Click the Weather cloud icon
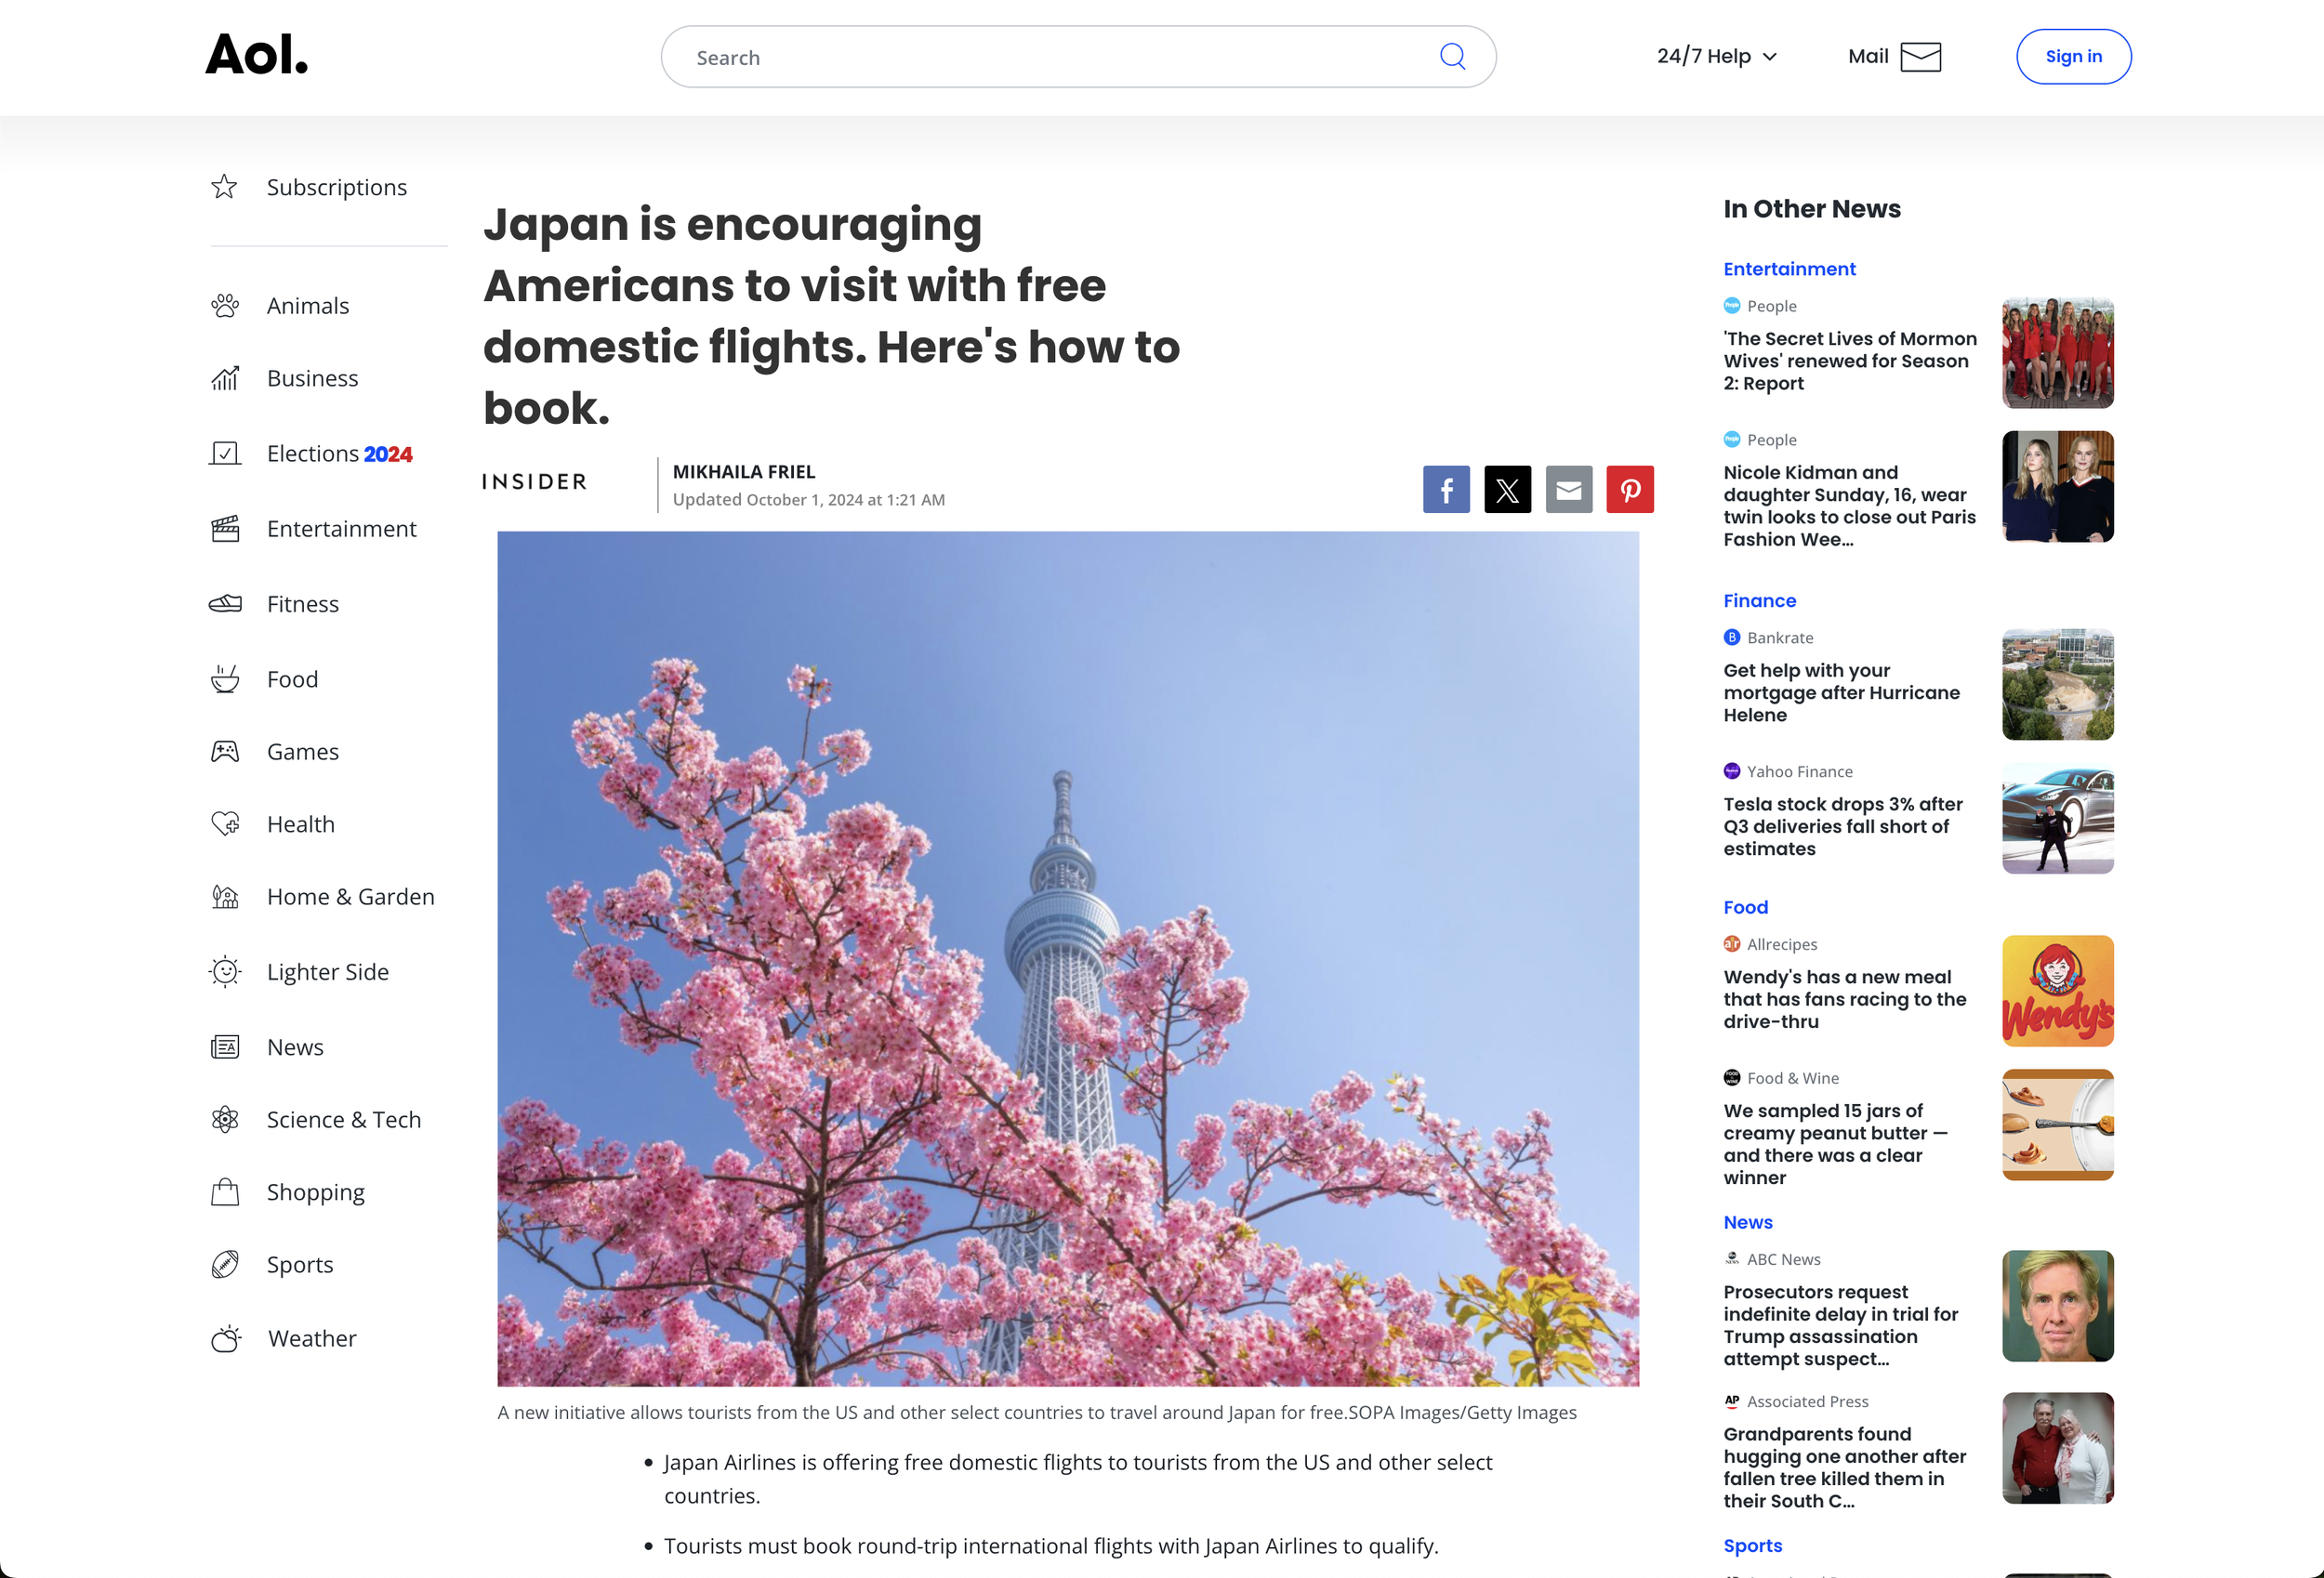The image size is (2324, 1578). pyautogui.click(x=226, y=1339)
